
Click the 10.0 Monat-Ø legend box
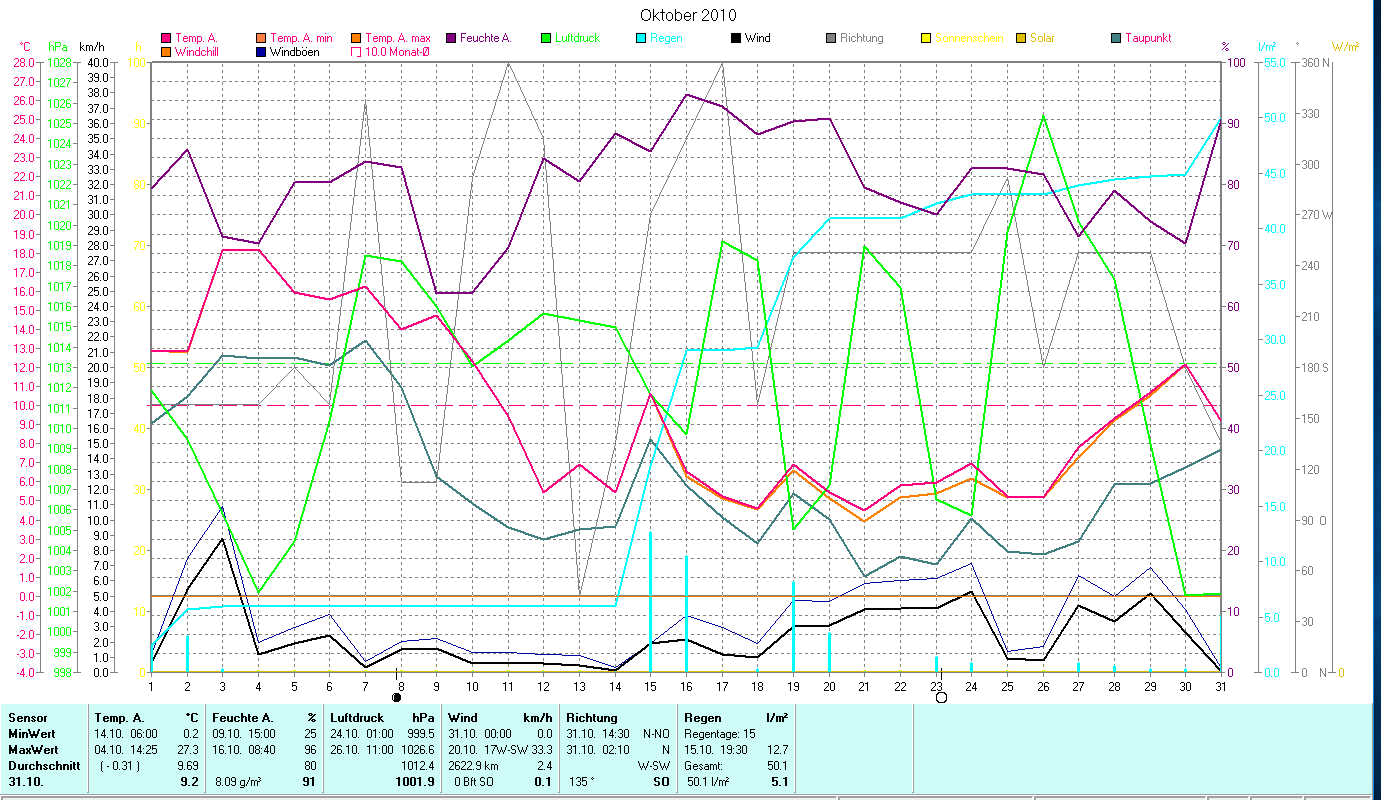(x=357, y=51)
